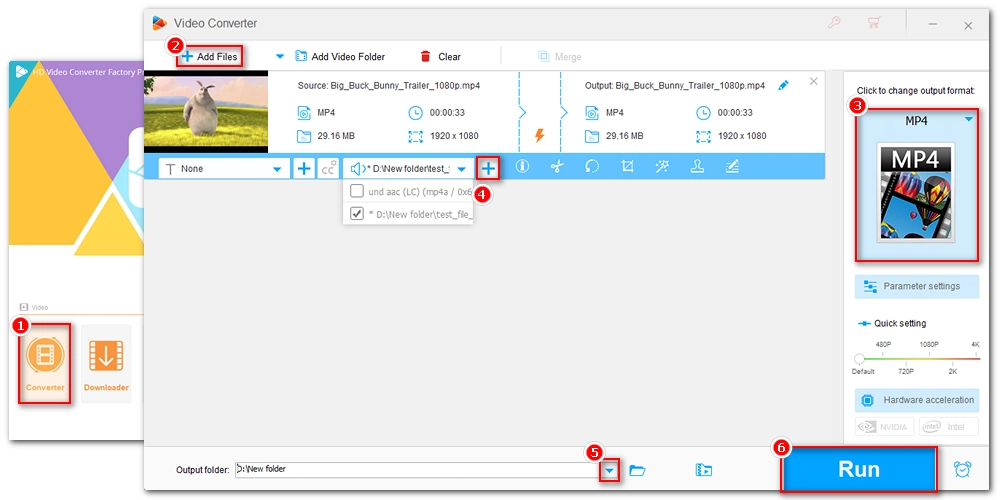The height and width of the screenshot is (500, 1000).
Task: Toggle Hardware acceleration option
Action: (916, 400)
